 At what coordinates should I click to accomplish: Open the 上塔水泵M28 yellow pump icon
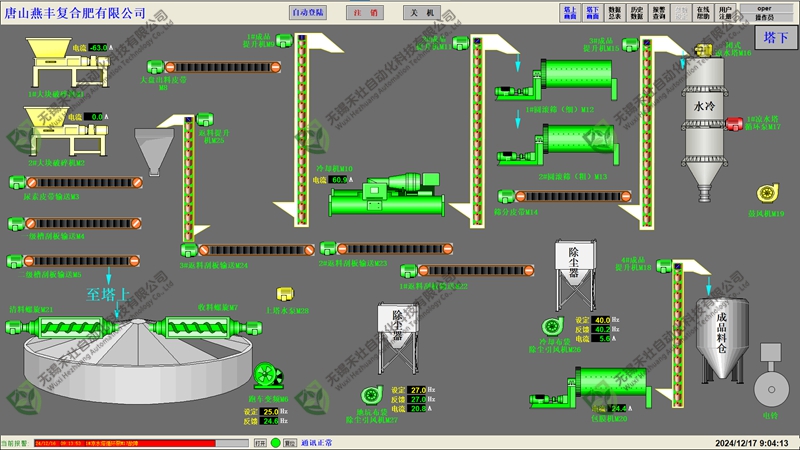[285, 296]
